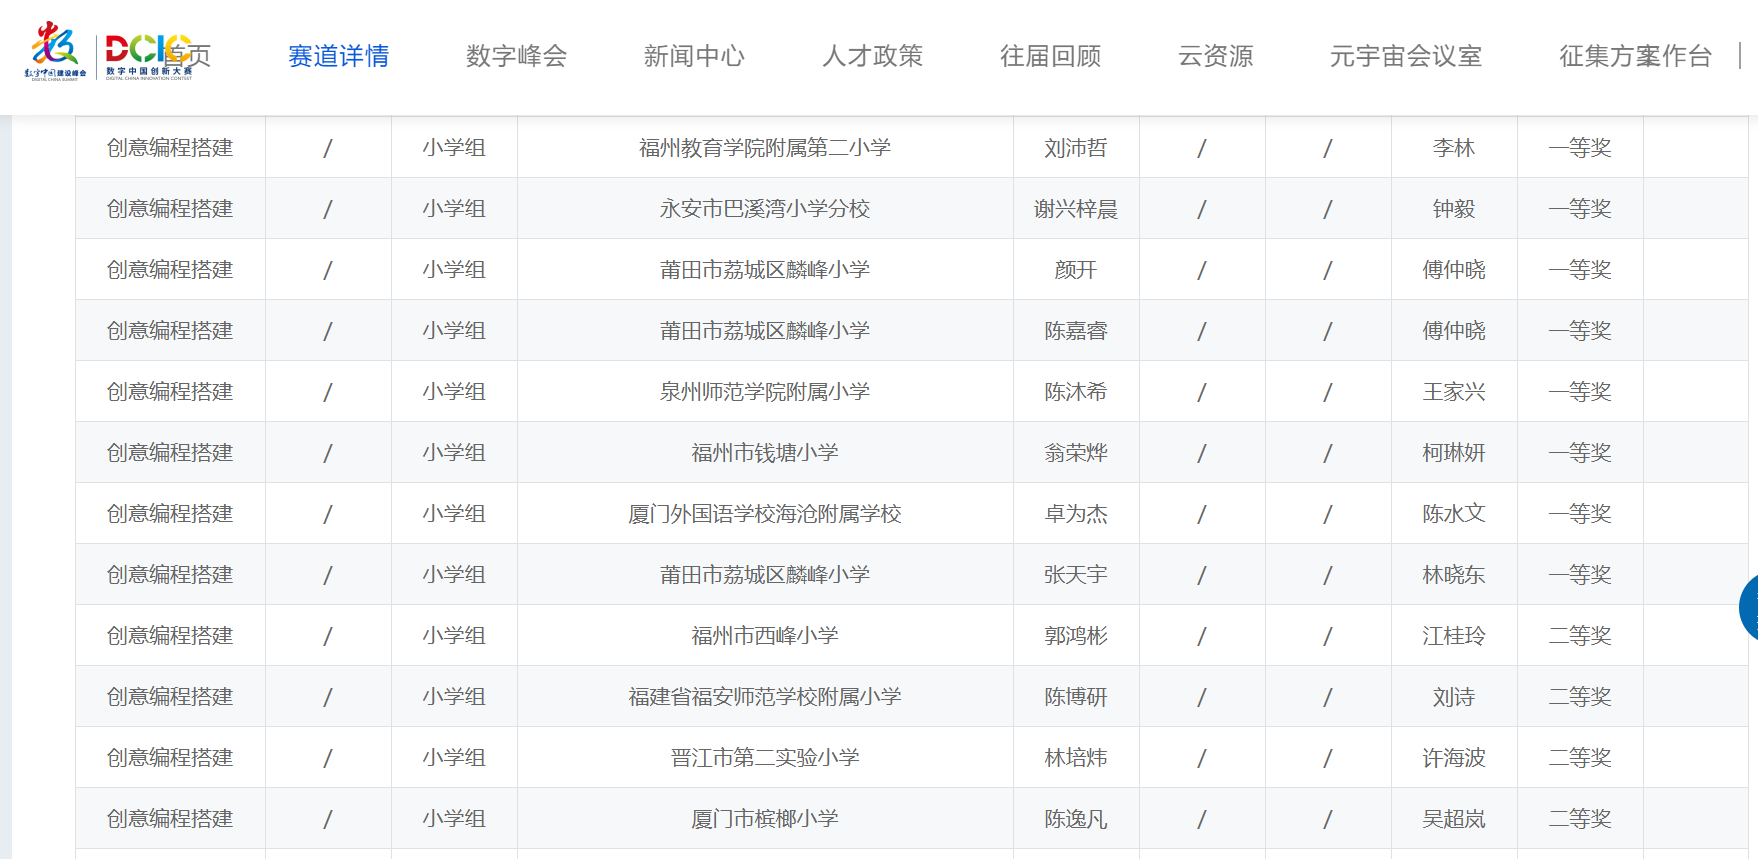Click teacher name 林晓东
1758x859 pixels.
1454,575
